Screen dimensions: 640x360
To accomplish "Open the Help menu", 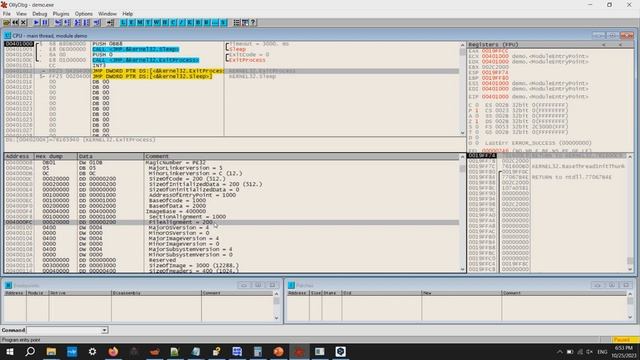I will (x=128, y=13).
